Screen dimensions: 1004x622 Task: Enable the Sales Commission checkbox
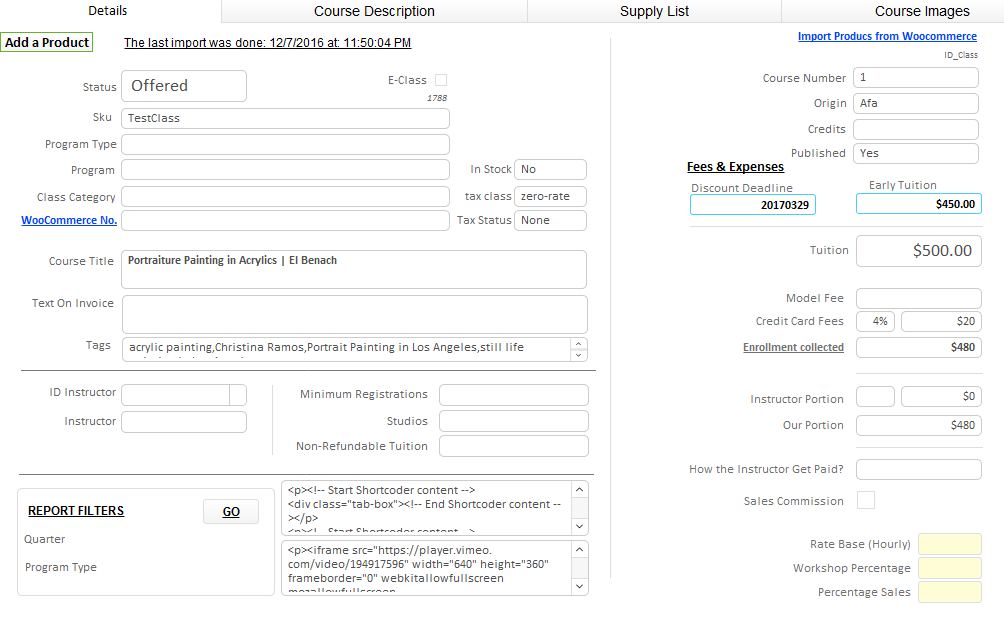866,500
